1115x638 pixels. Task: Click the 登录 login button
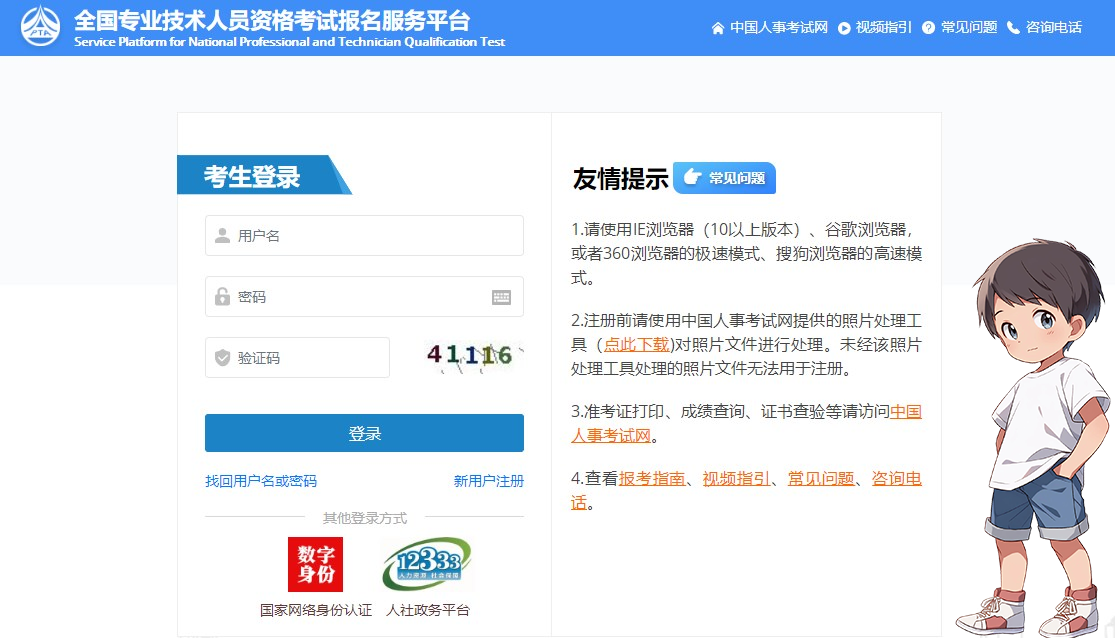click(x=364, y=432)
